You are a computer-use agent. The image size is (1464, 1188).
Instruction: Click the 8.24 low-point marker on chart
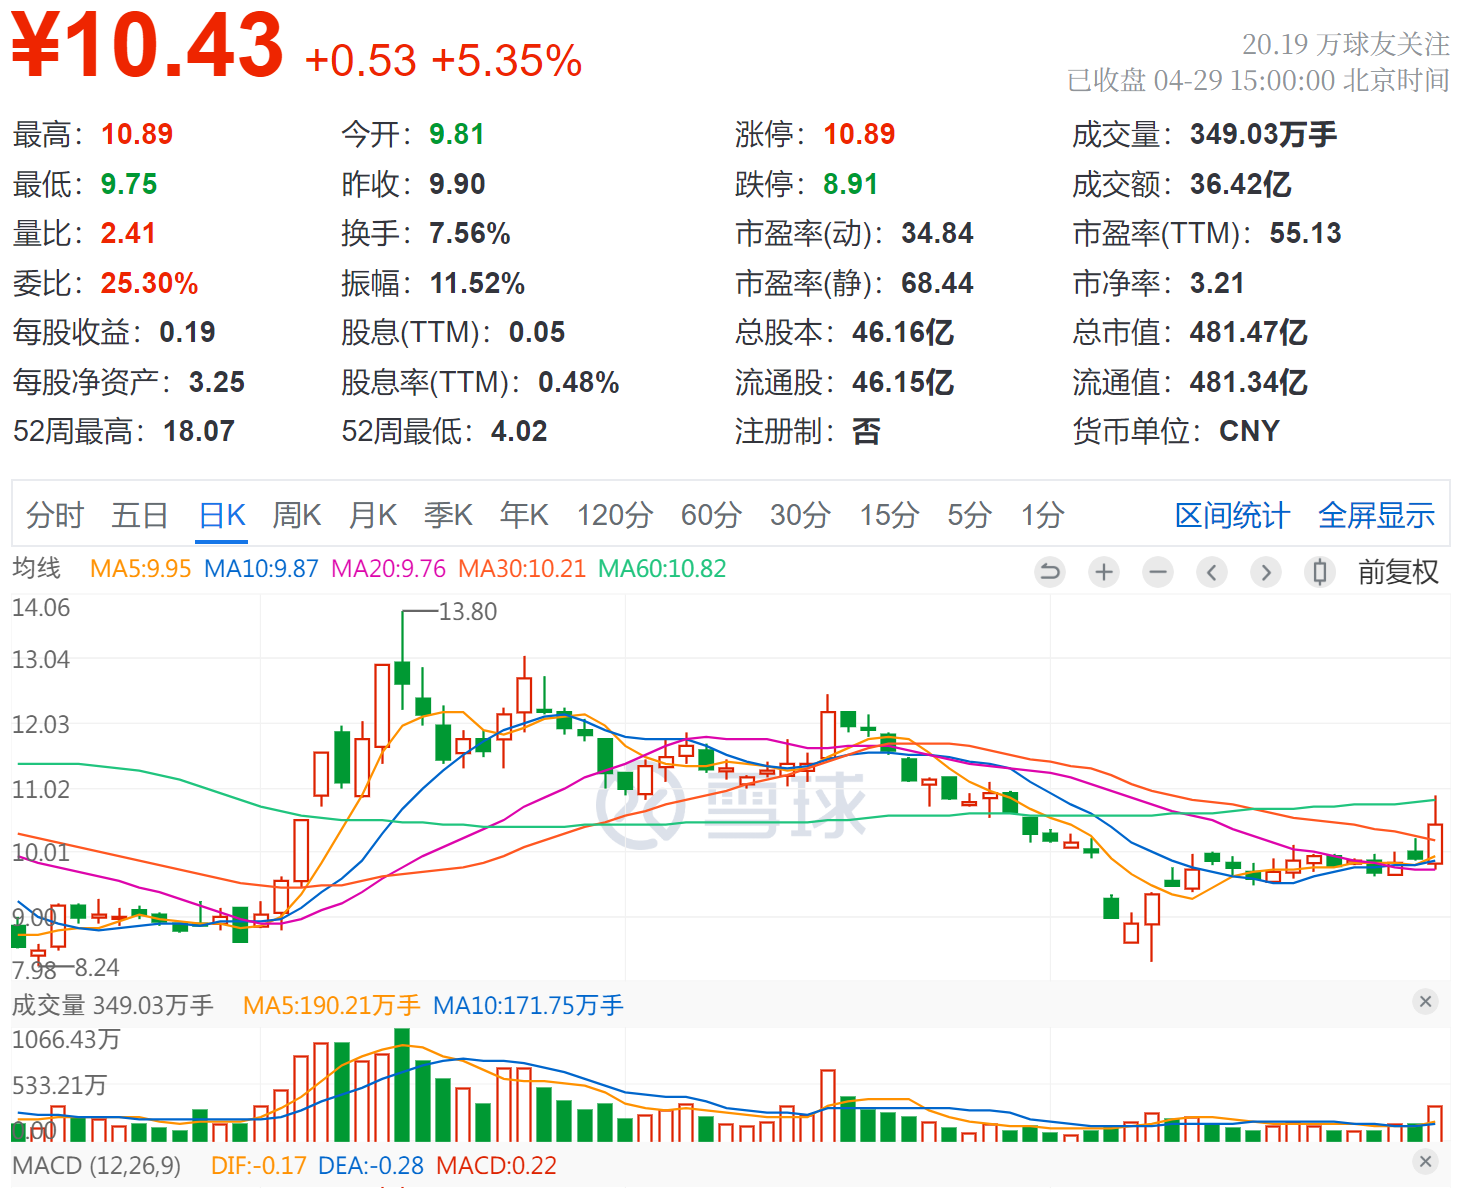pyautogui.click(x=97, y=967)
